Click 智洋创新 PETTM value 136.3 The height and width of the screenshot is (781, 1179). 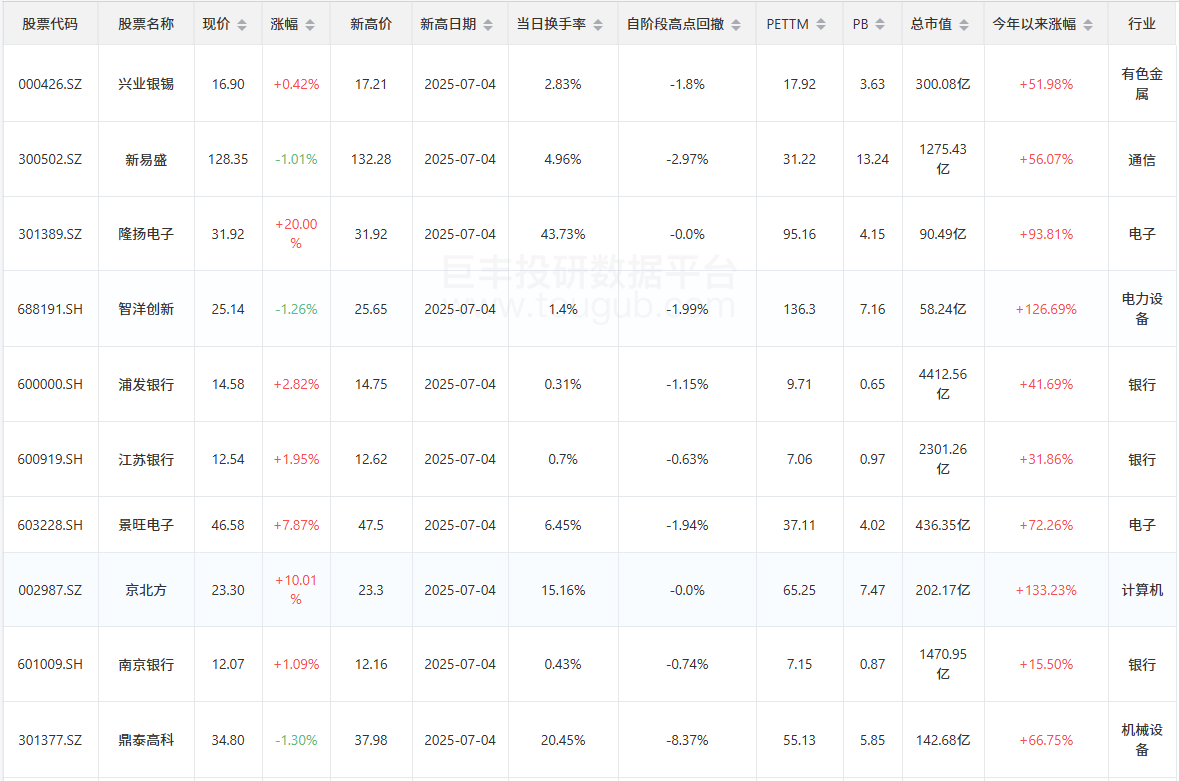799,309
